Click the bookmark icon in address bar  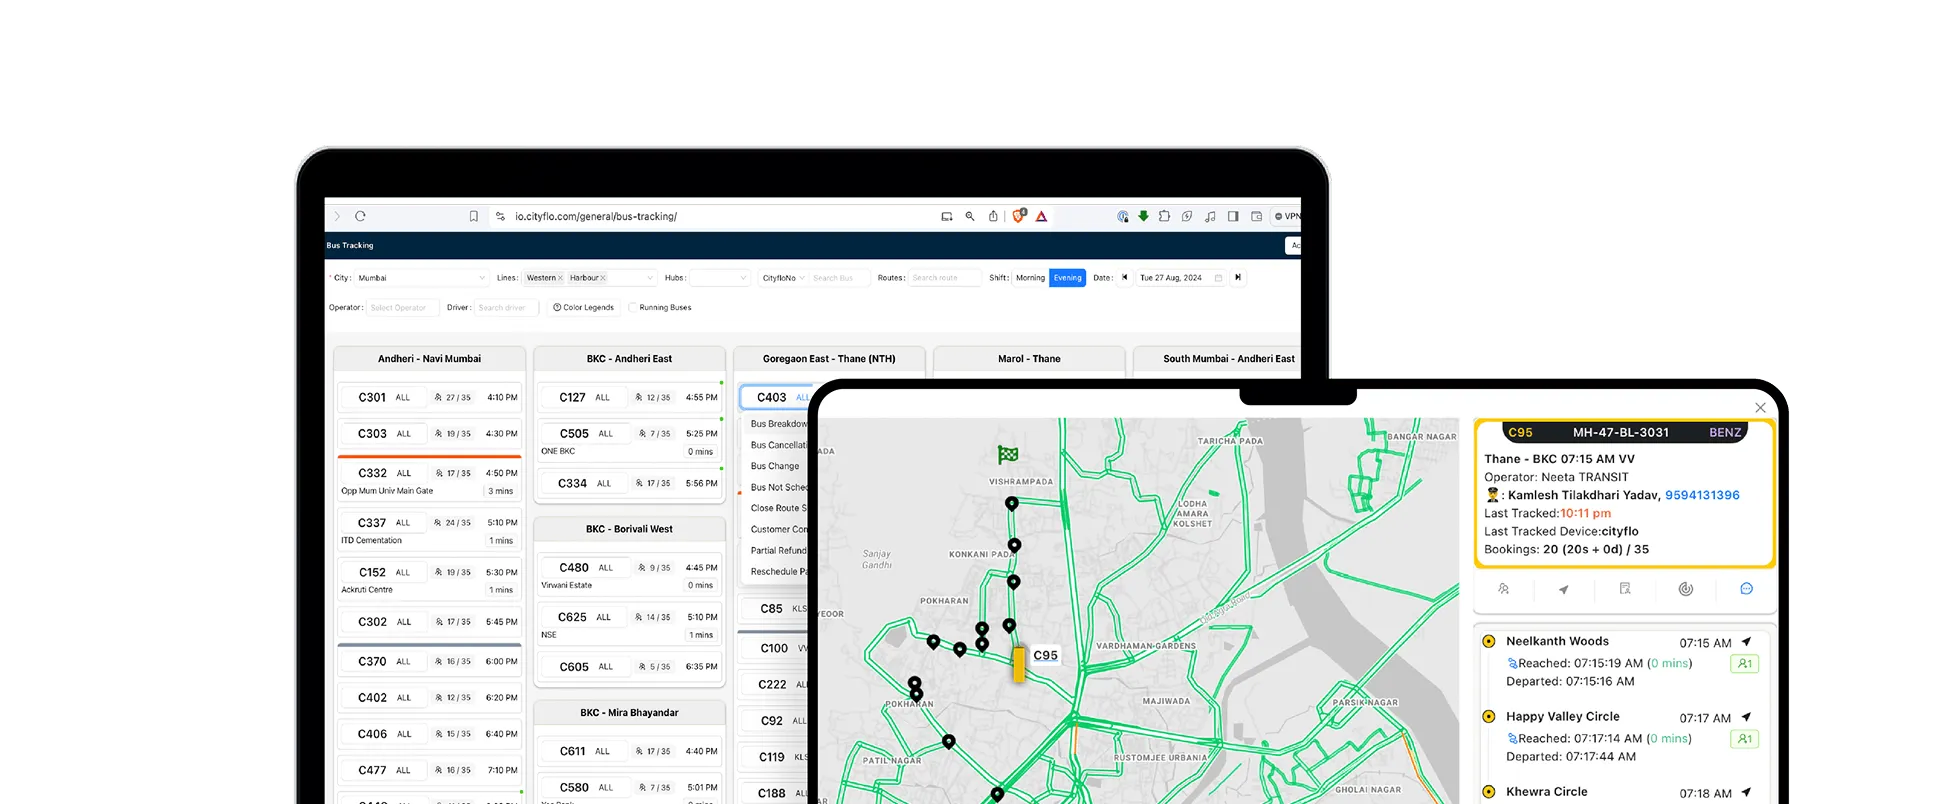[x=474, y=216]
